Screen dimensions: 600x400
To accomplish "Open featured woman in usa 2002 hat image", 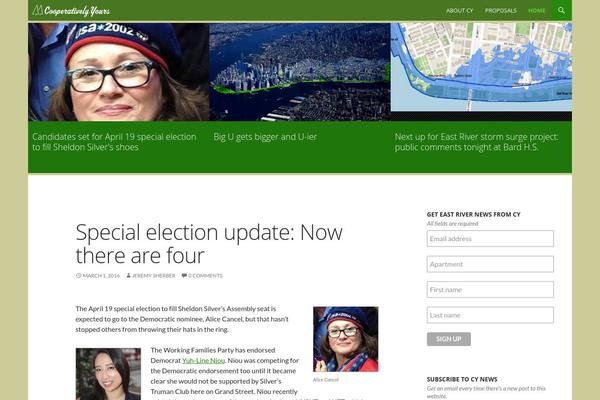I will (x=119, y=72).
